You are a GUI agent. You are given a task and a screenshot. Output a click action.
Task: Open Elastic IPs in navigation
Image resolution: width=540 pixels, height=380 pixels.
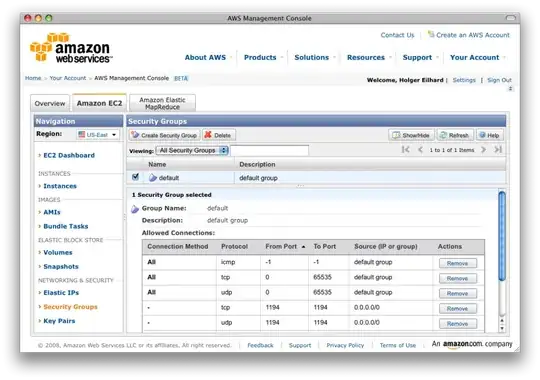click(x=61, y=293)
